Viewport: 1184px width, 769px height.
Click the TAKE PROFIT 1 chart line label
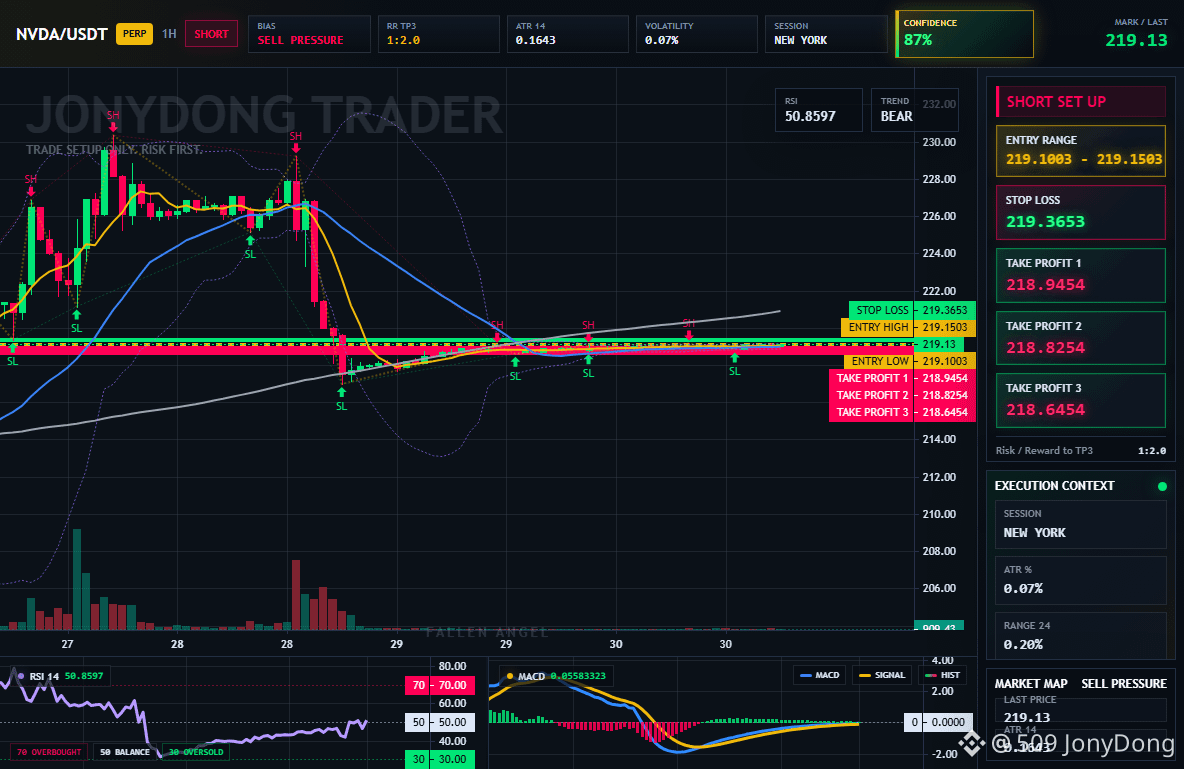pos(902,378)
